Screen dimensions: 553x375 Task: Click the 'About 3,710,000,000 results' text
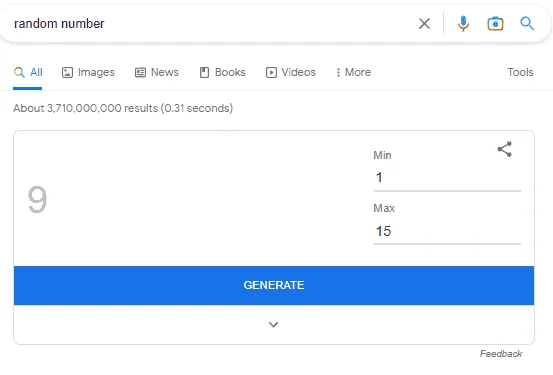[85, 108]
